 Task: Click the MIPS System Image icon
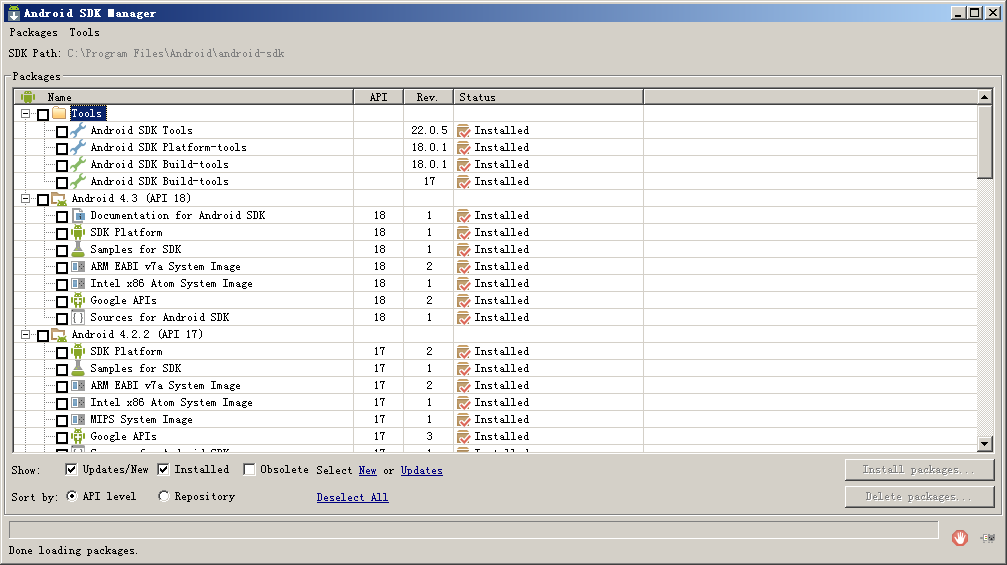(78, 420)
